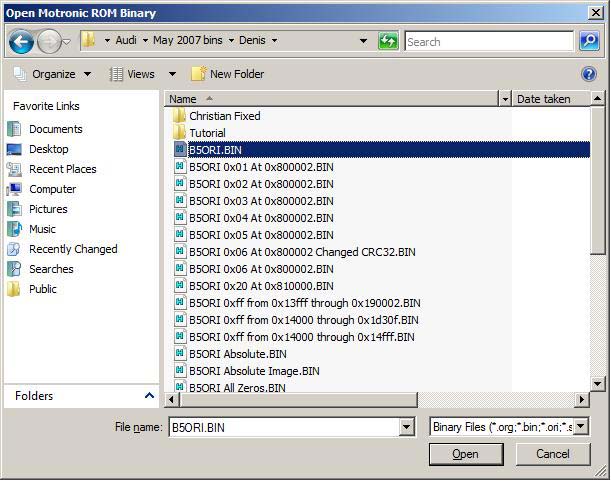Open the File name dropdown arrow
Image resolution: width=611 pixels, height=481 pixels.
(407, 427)
